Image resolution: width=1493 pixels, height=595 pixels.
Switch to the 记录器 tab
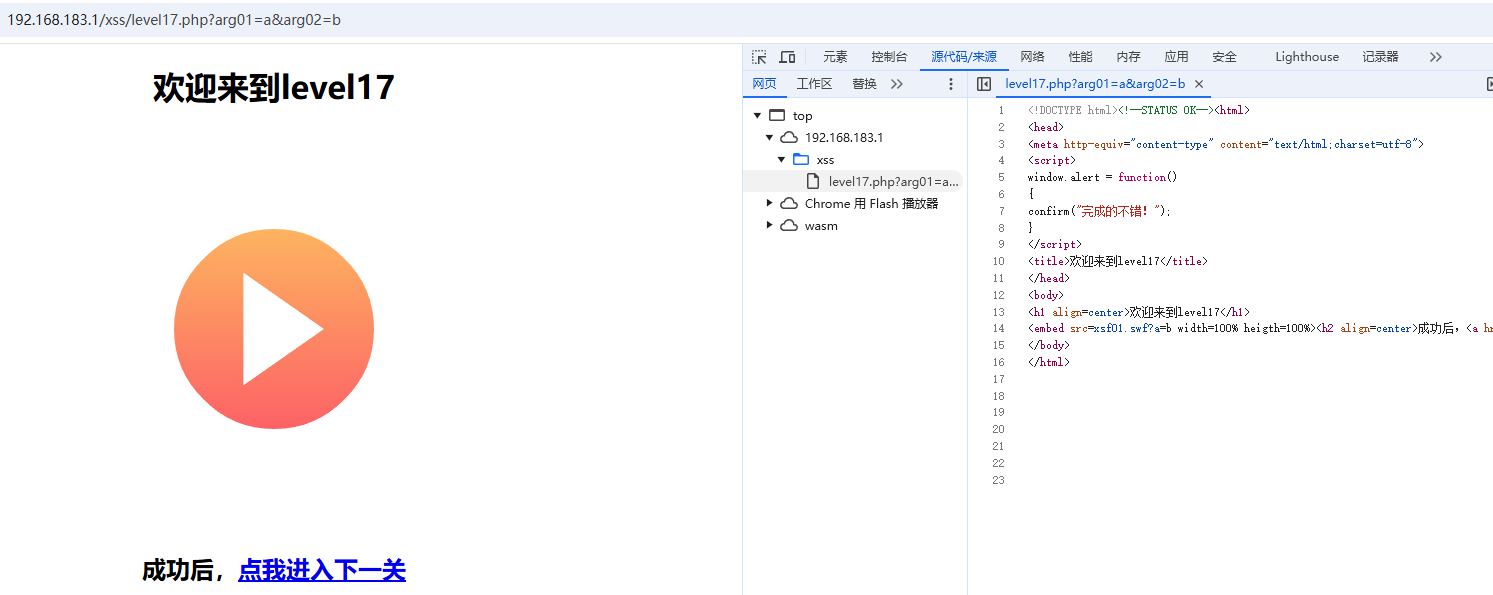click(1380, 57)
